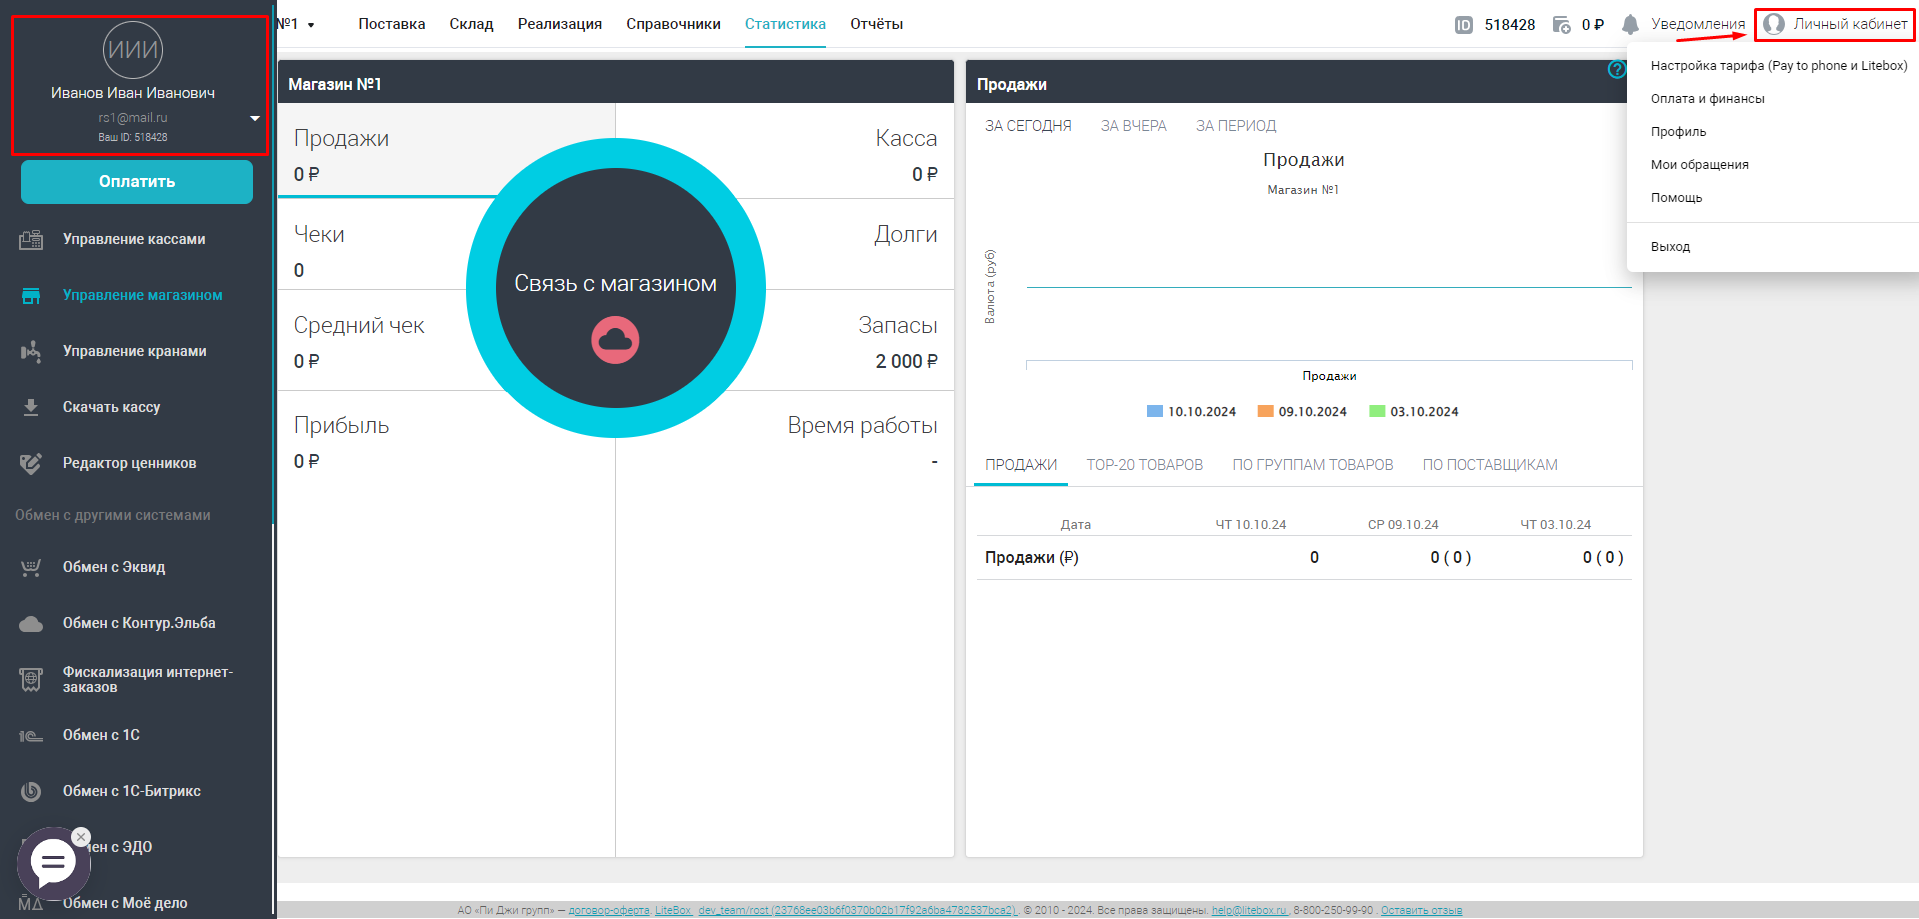
Task: Select Выход to log out
Action: click(1670, 247)
